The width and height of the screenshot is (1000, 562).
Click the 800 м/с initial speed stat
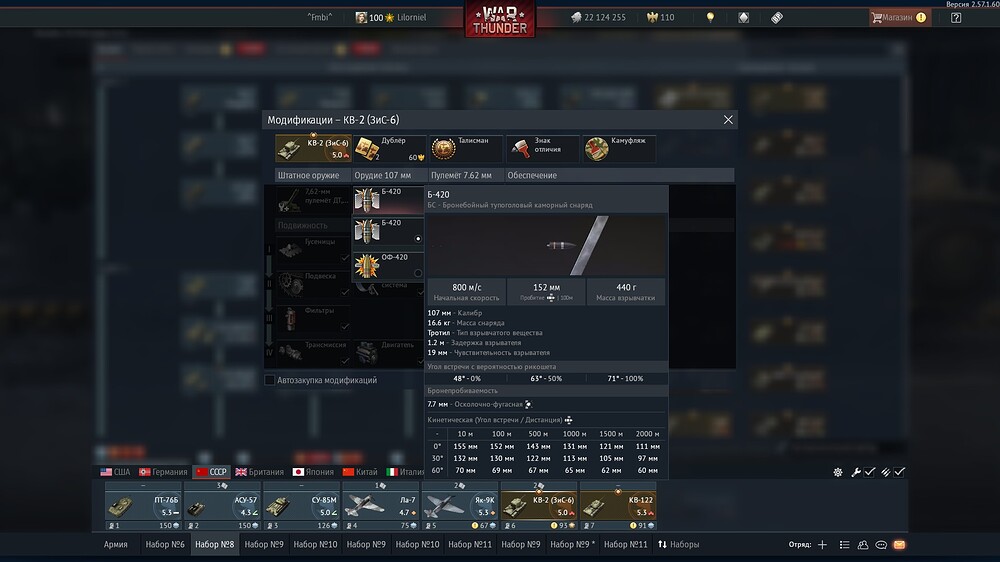click(466, 292)
